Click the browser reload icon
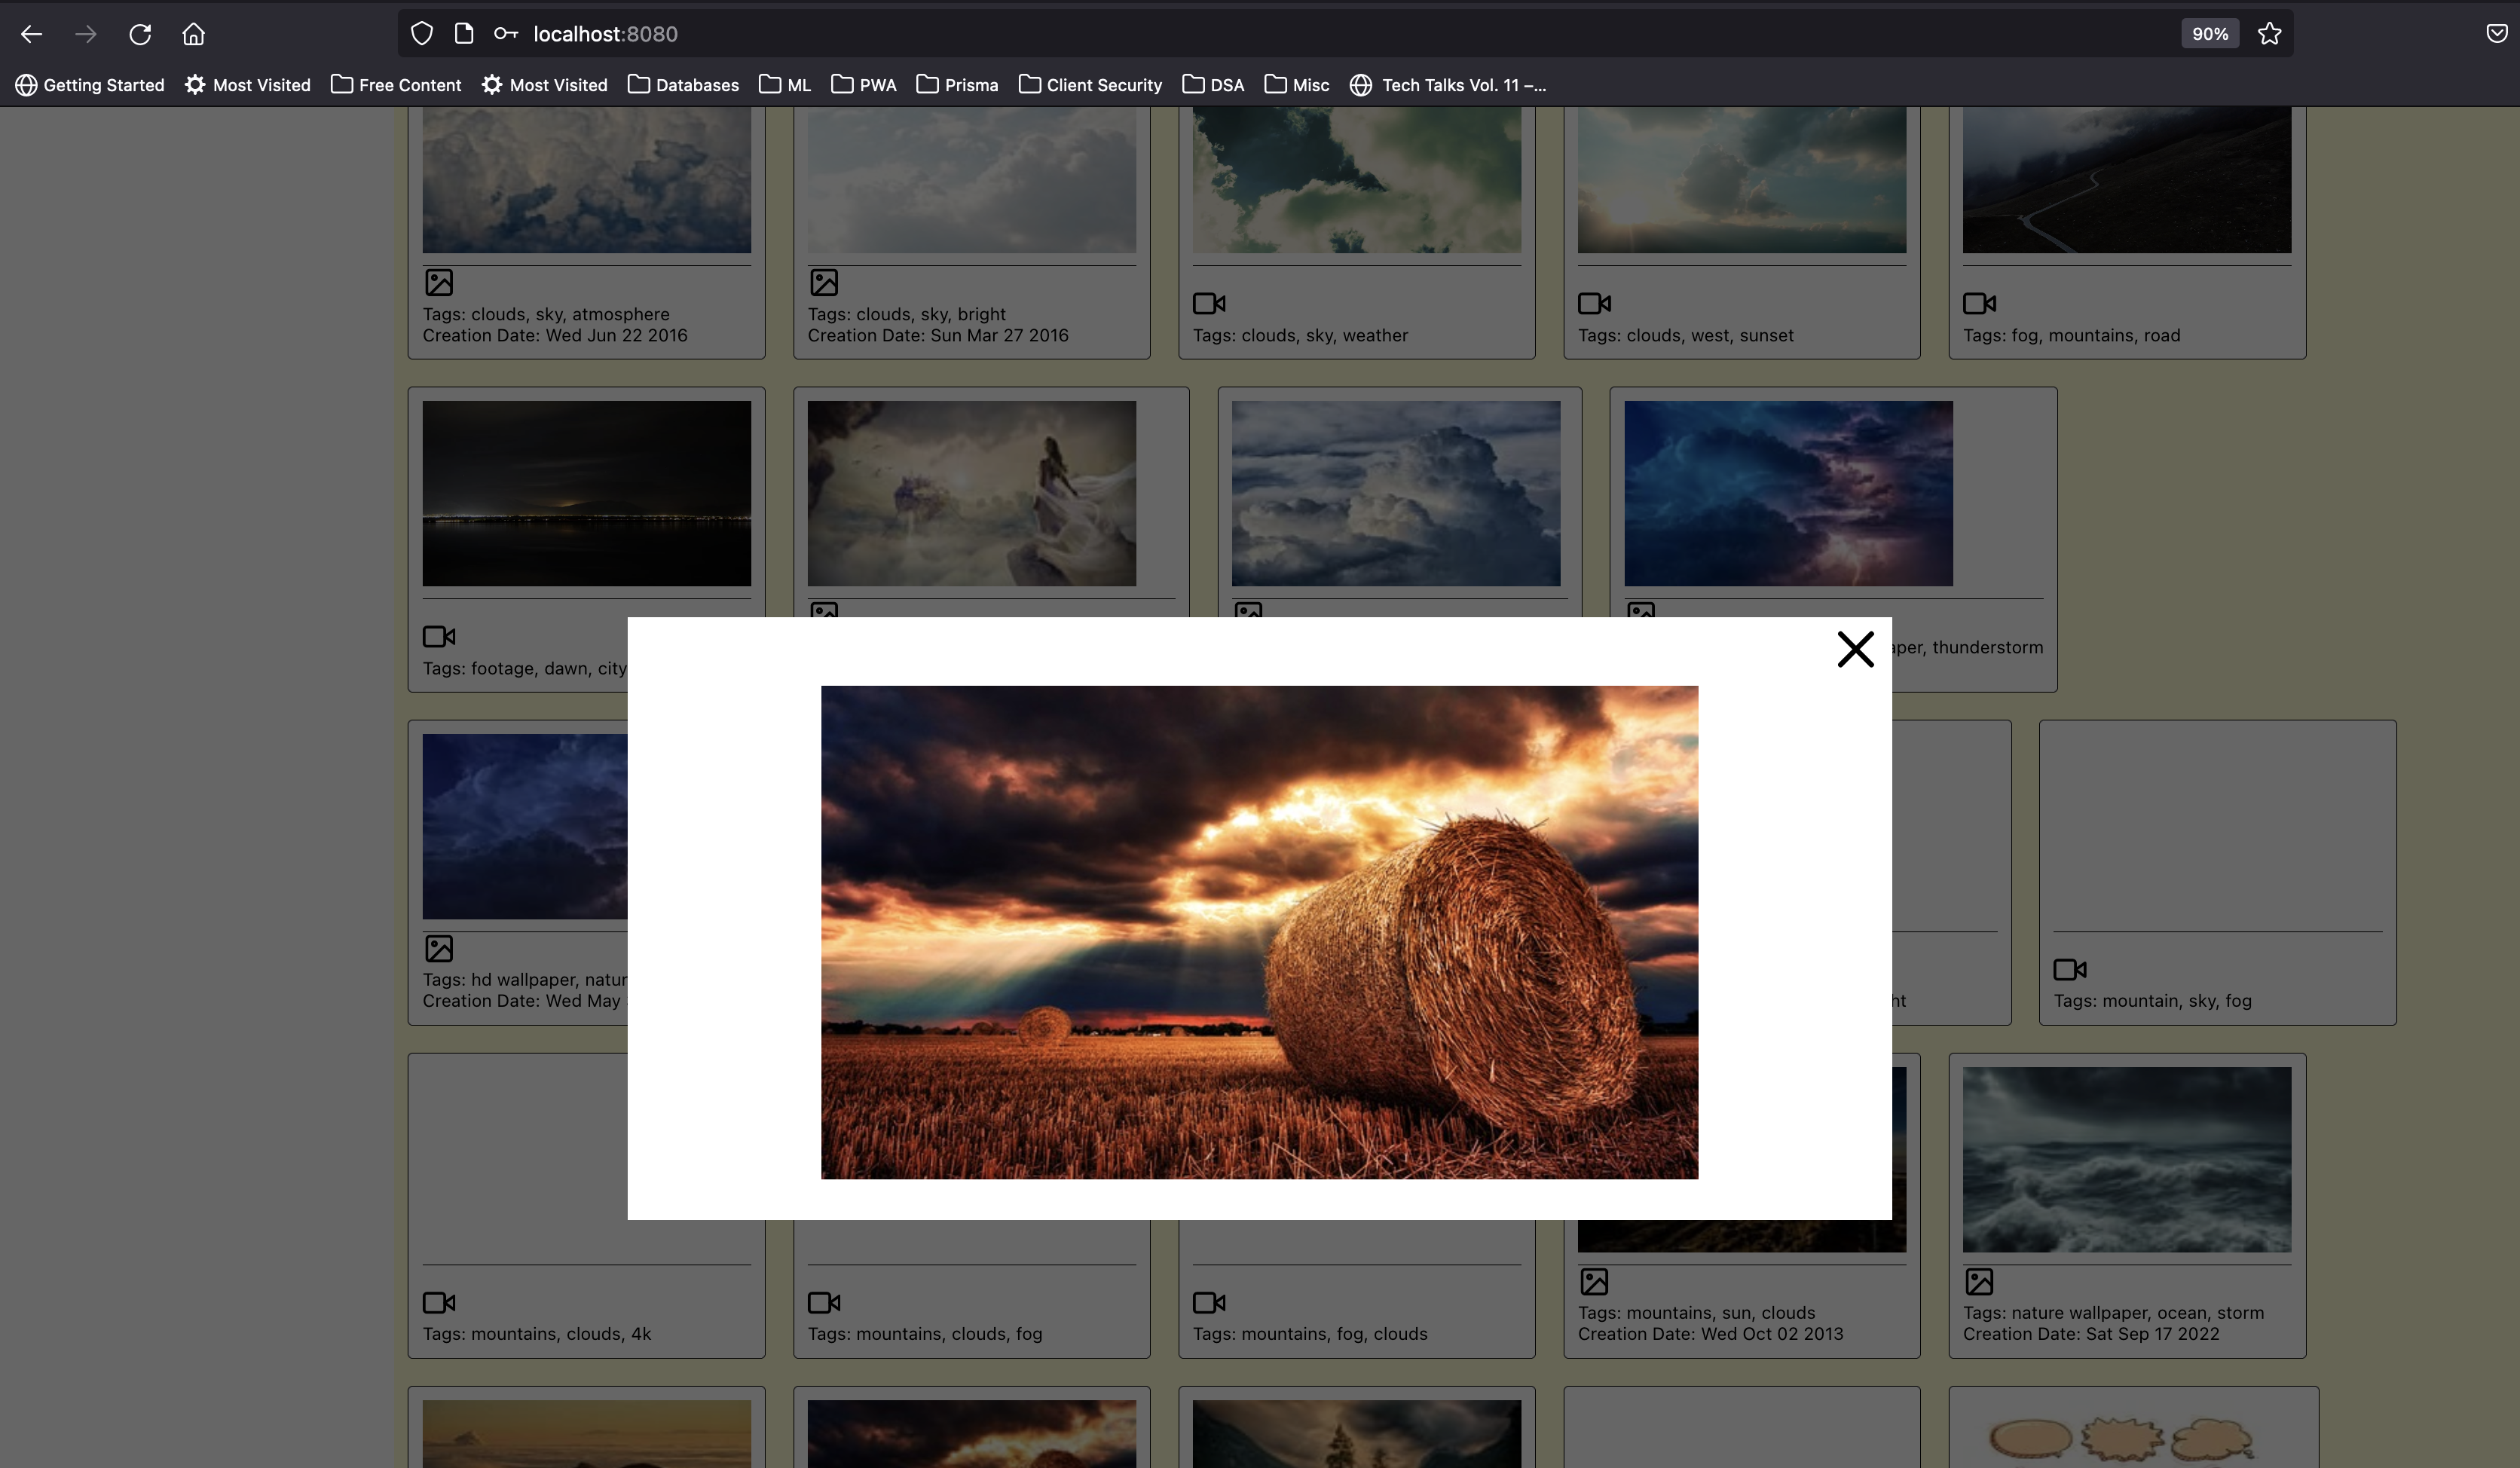 [x=140, y=34]
